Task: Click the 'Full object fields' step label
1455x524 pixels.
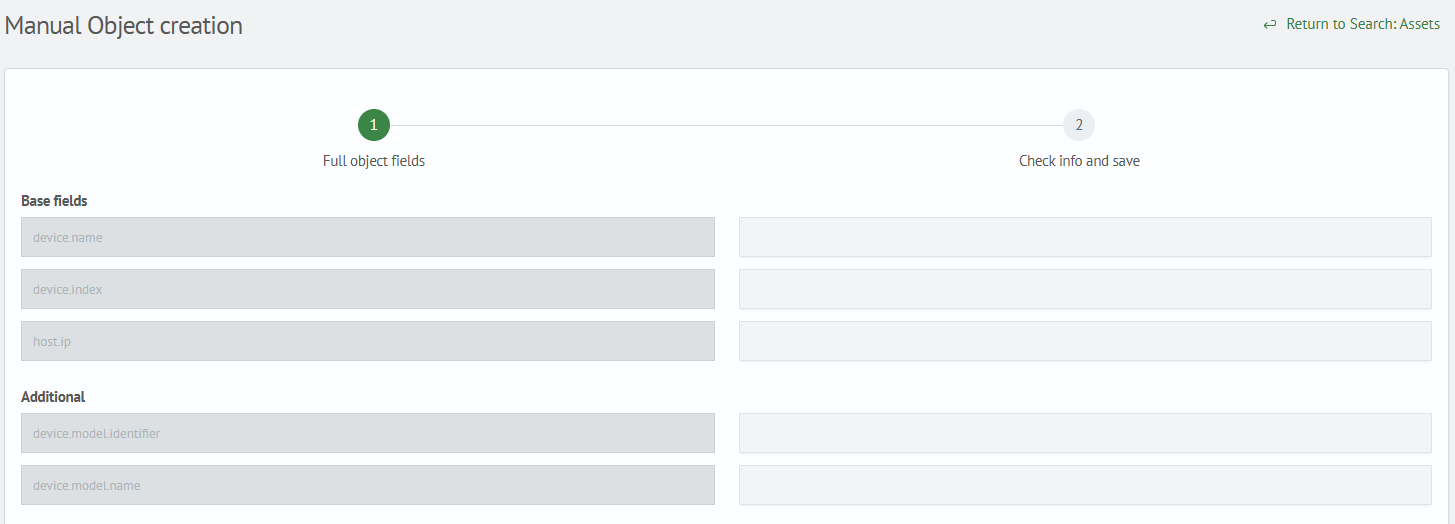Action: point(374,161)
